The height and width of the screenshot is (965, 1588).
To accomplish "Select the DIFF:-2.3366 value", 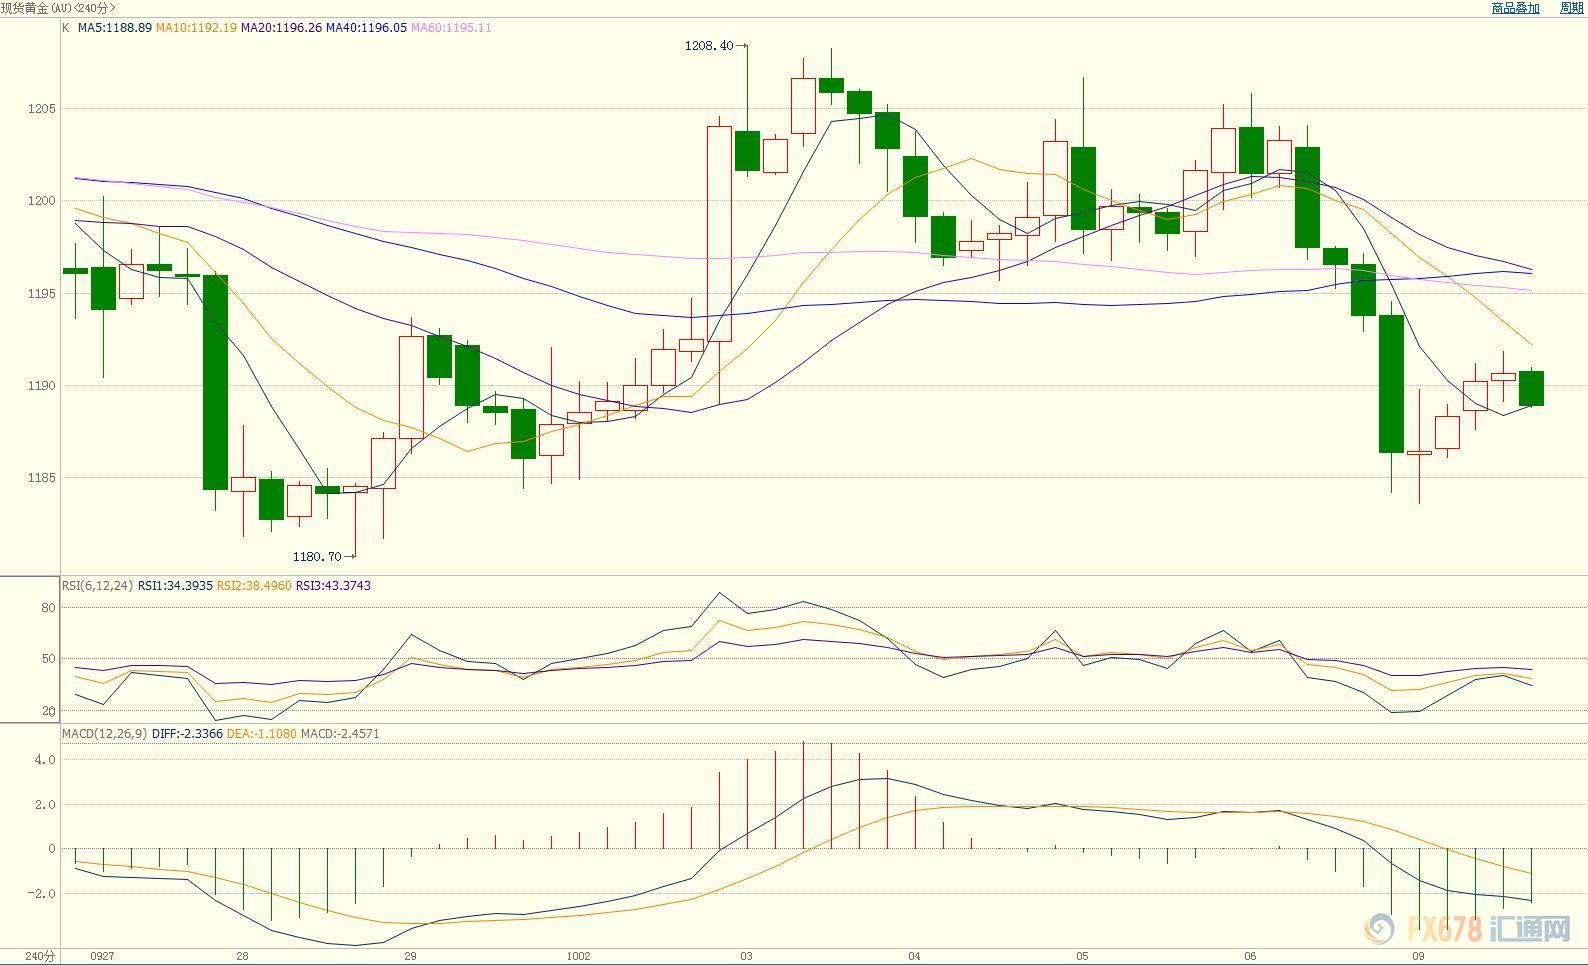I will point(187,734).
